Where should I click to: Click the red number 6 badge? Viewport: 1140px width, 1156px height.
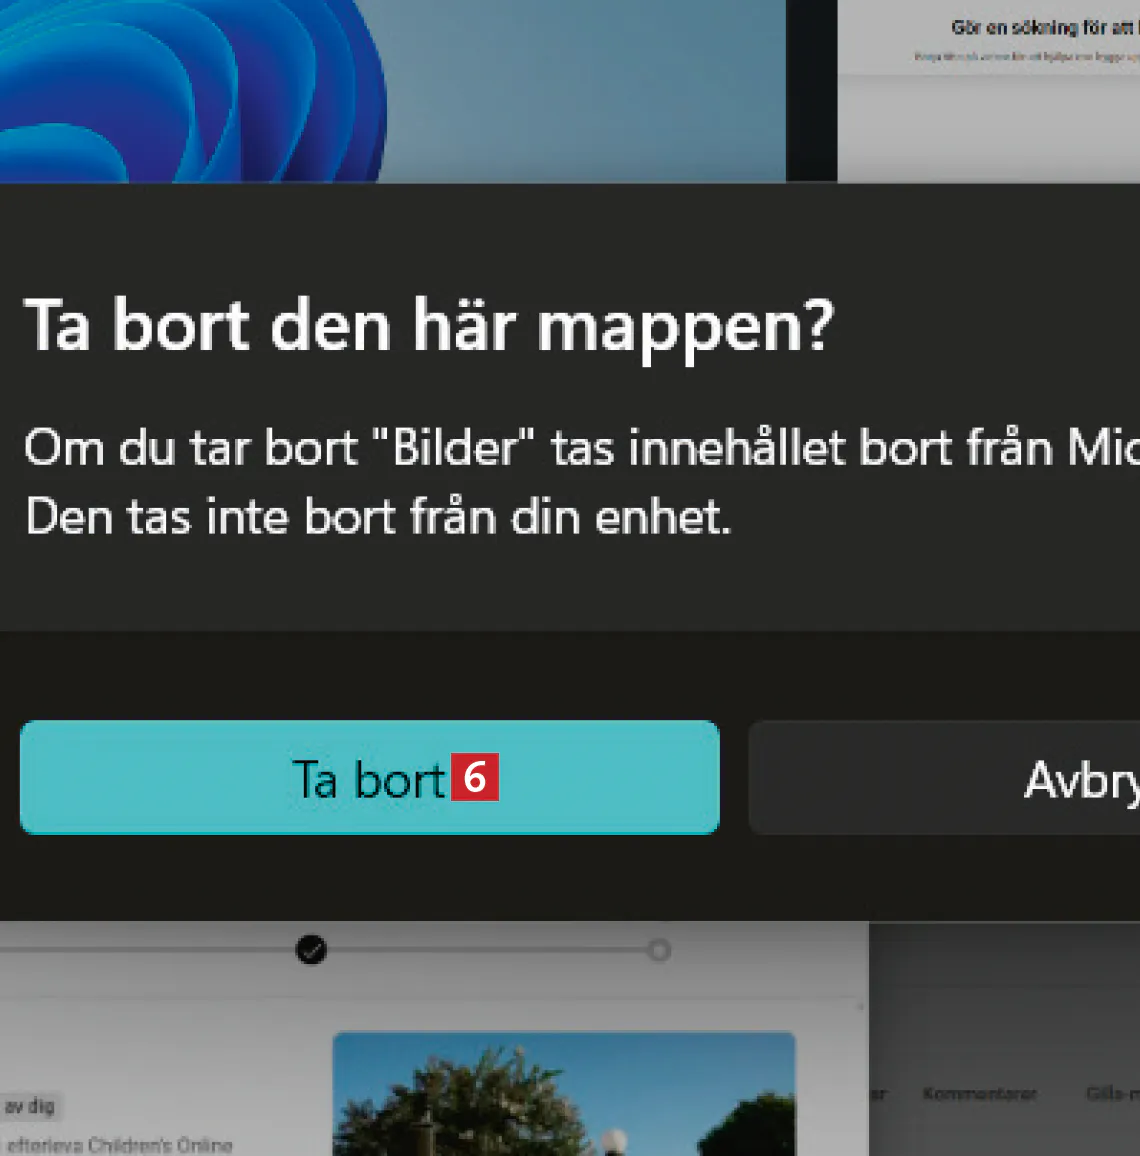[475, 777]
